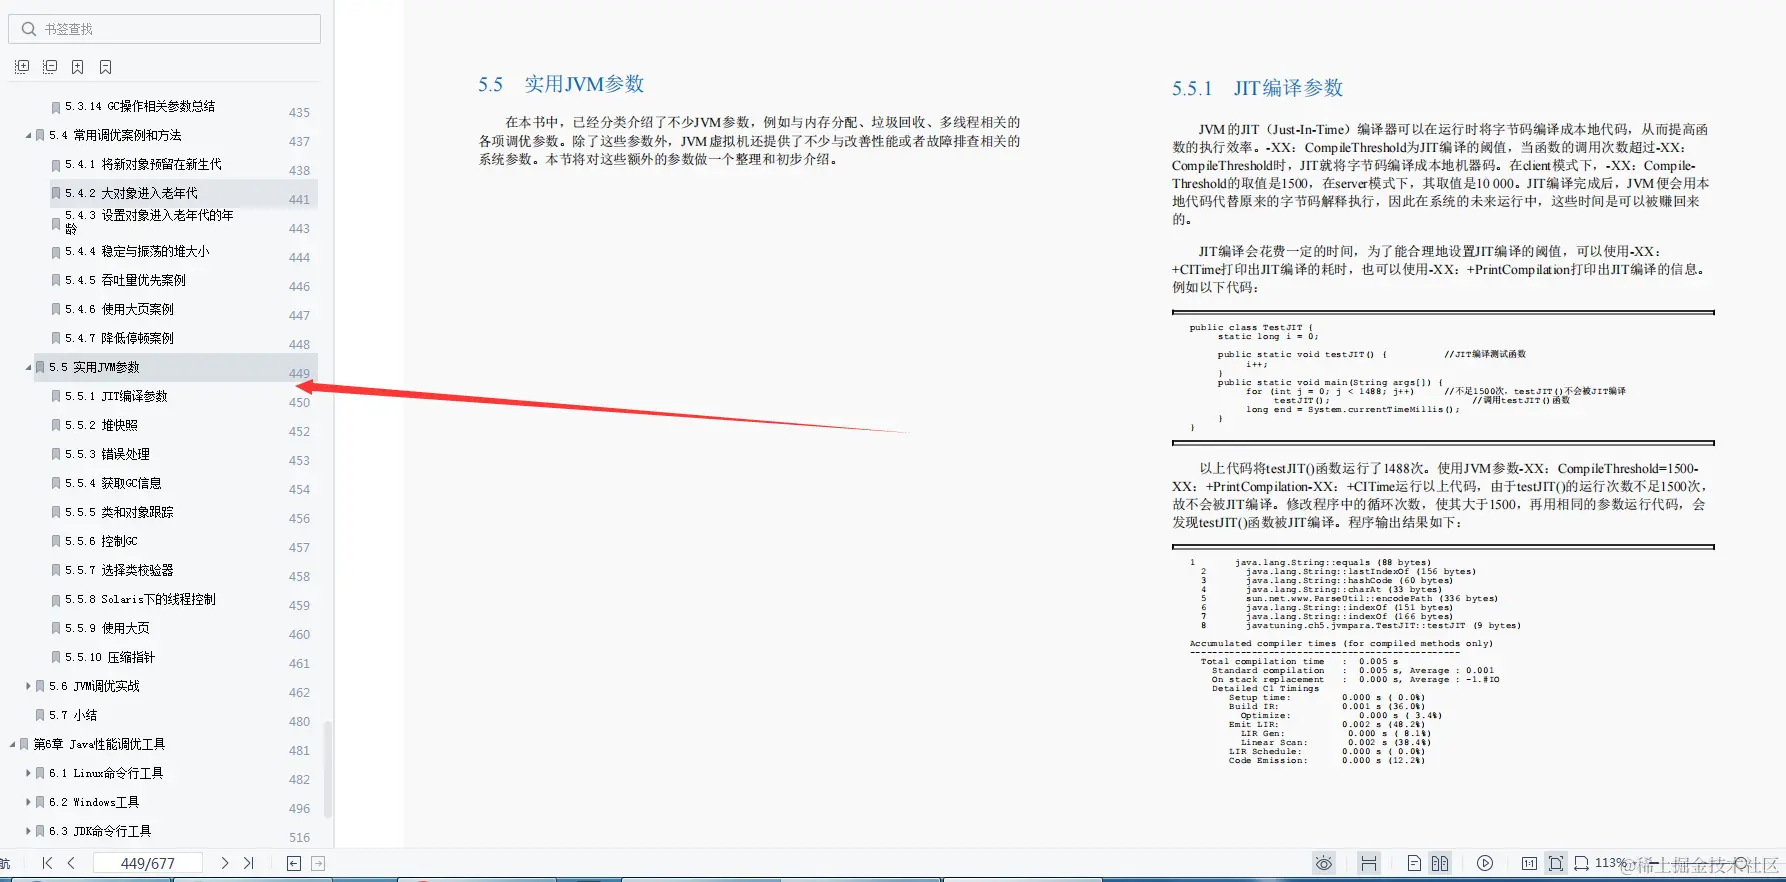Expand the 6.1 Linux命令行工具 section

pyautogui.click(x=28, y=773)
